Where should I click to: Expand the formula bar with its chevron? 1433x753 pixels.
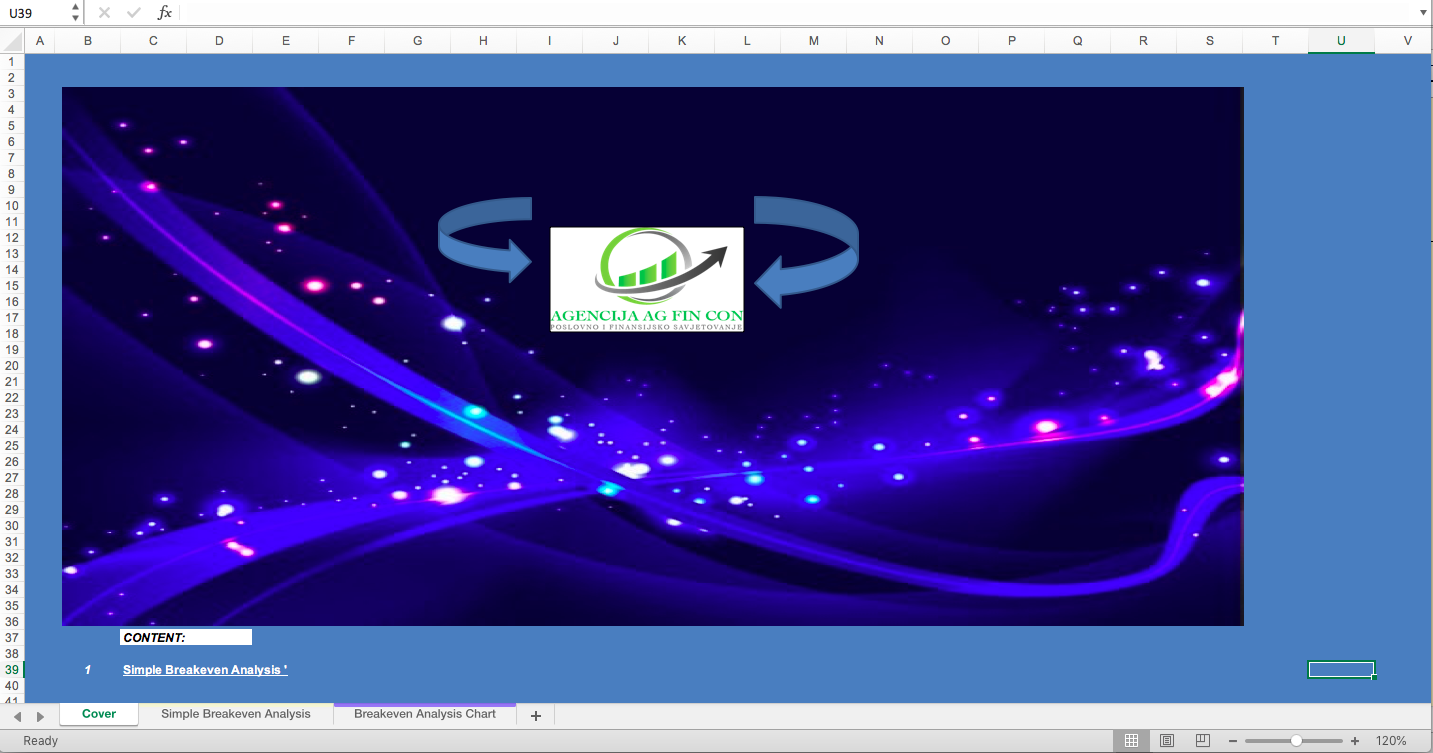tap(1423, 13)
